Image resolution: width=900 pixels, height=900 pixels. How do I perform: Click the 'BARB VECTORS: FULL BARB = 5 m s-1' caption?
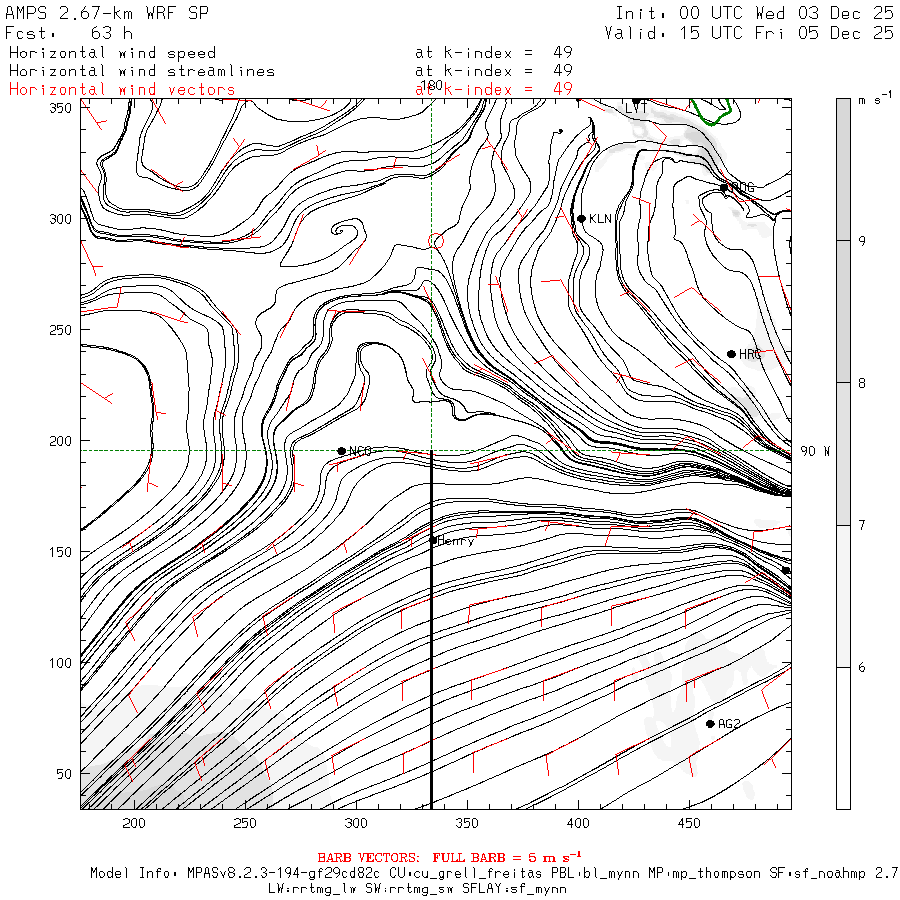point(449,858)
